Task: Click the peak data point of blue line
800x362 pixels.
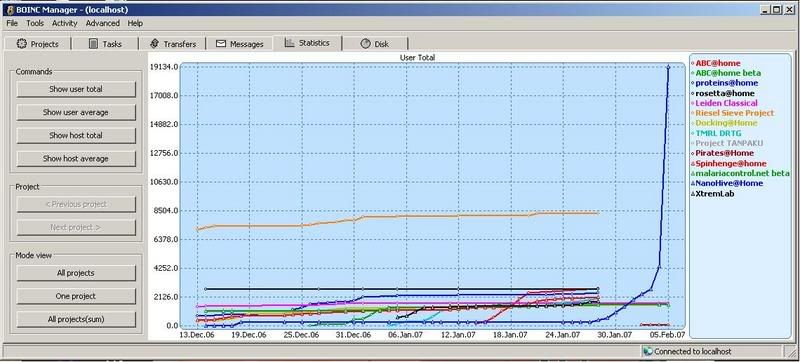Action: tap(668, 67)
